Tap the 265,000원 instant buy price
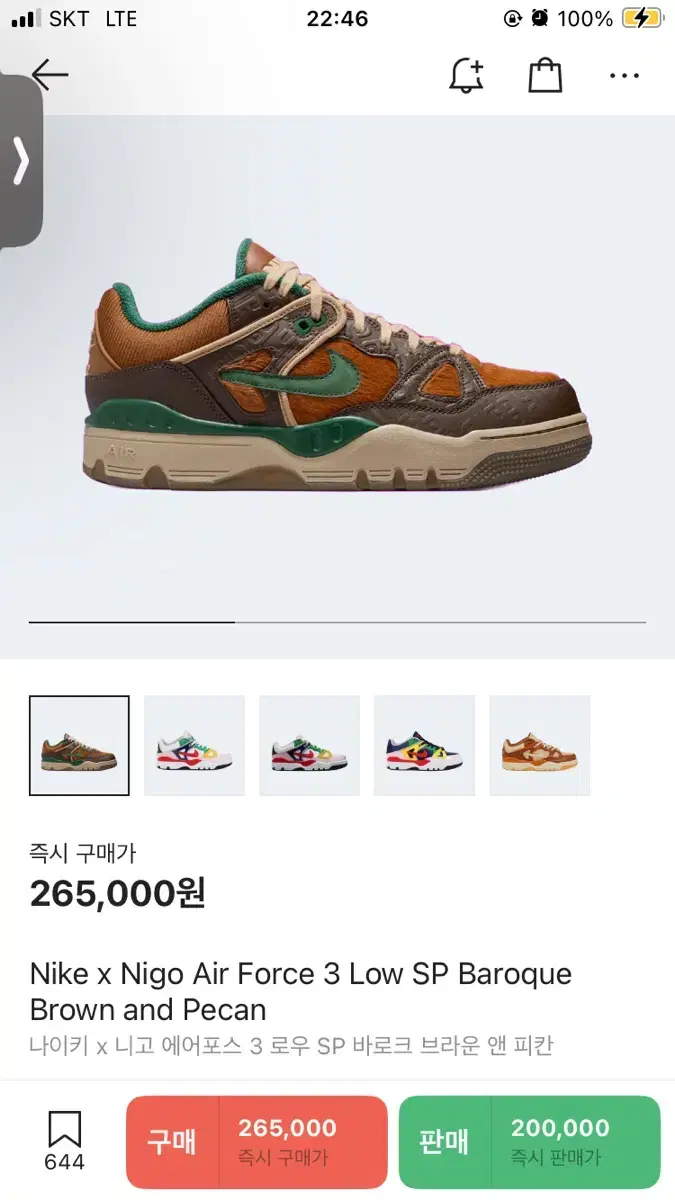The height and width of the screenshot is (1200, 675). tap(117, 892)
